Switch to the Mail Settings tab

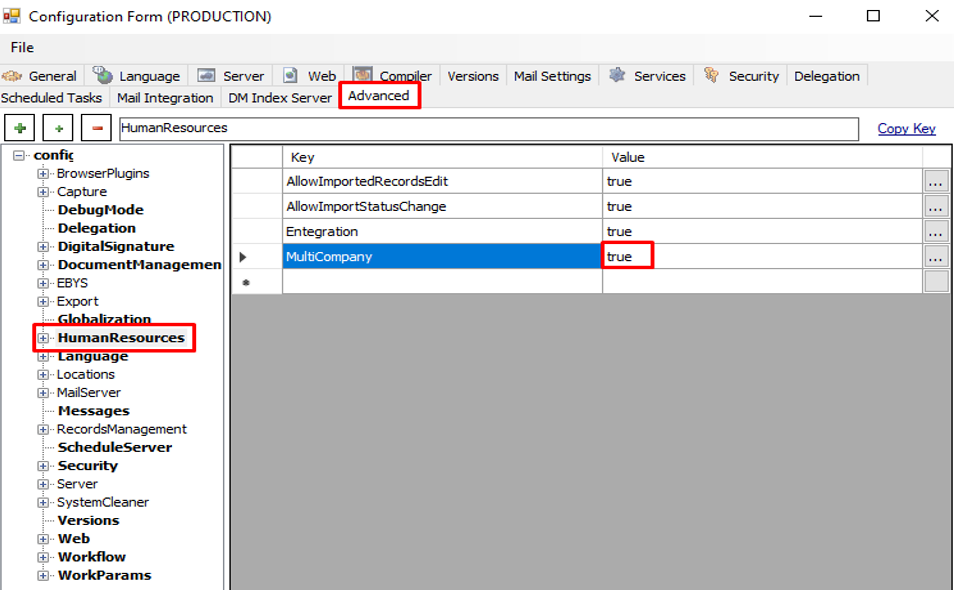pyautogui.click(x=552, y=76)
